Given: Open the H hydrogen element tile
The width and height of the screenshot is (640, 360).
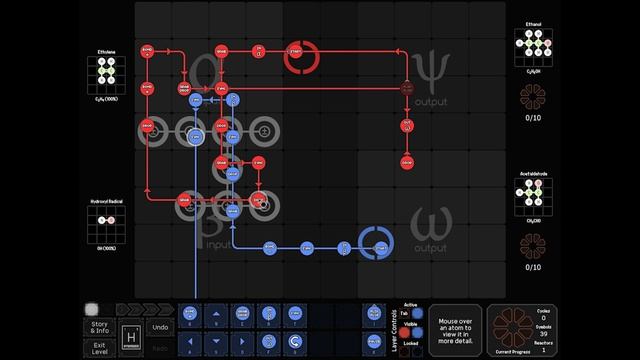Looking at the screenshot, I should (131, 338).
